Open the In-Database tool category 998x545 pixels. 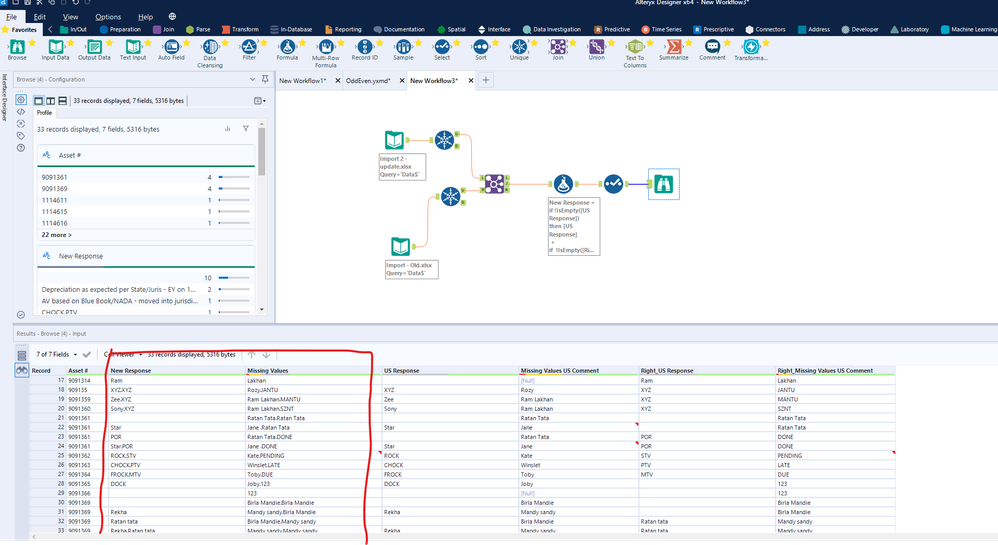coord(291,29)
